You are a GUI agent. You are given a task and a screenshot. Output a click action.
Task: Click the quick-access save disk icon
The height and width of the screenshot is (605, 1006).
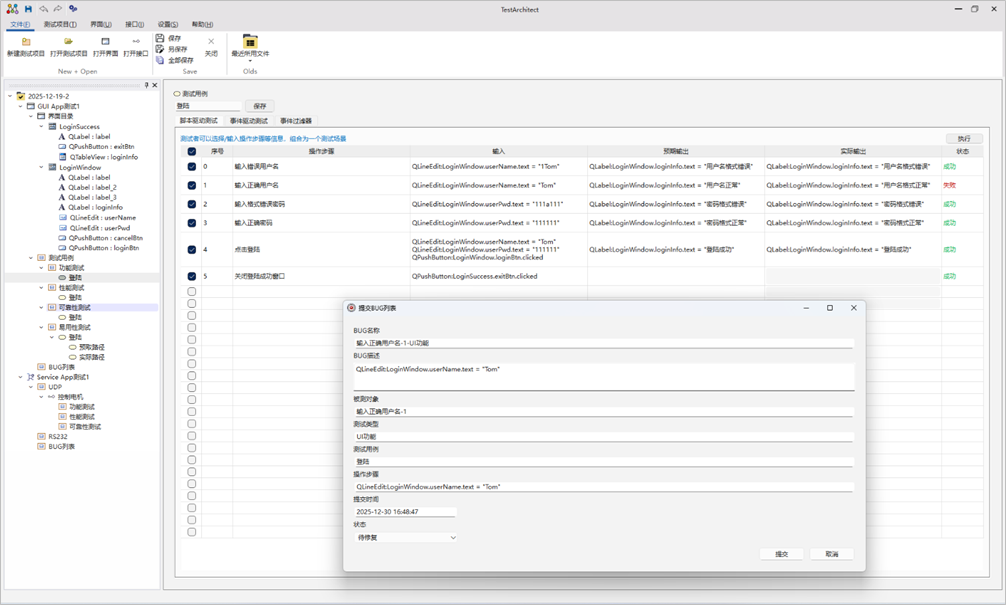[x=28, y=9]
